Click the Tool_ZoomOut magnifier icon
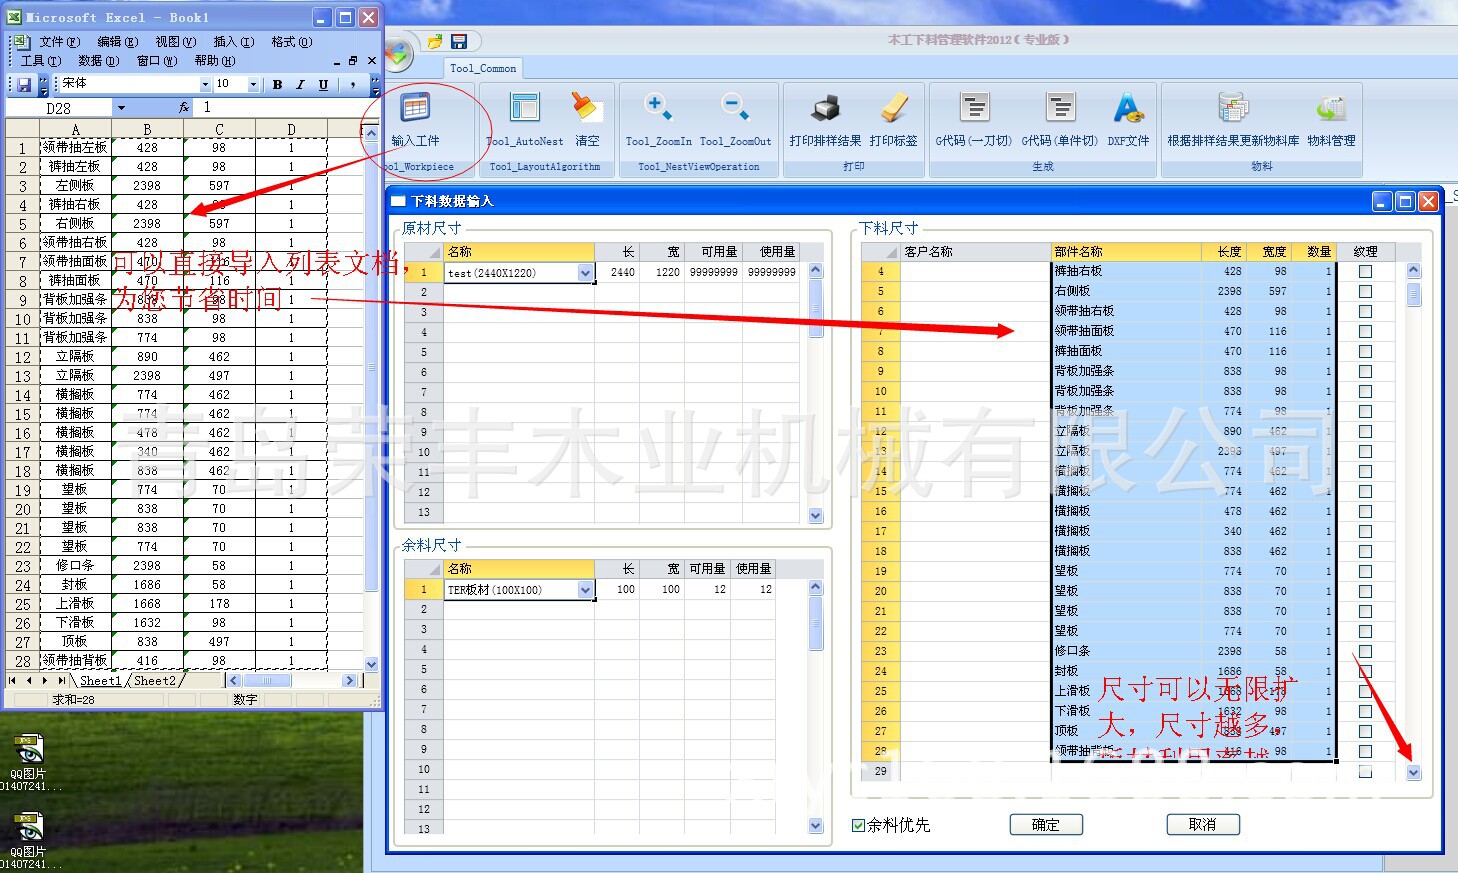Screen dimensions: 1458x873 coord(735,107)
